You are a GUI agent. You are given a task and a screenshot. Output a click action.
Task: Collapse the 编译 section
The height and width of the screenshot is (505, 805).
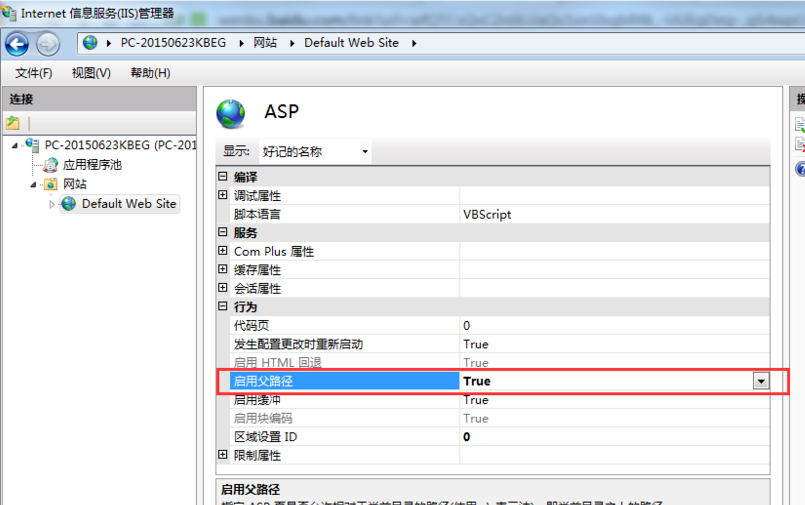[223, 177]
